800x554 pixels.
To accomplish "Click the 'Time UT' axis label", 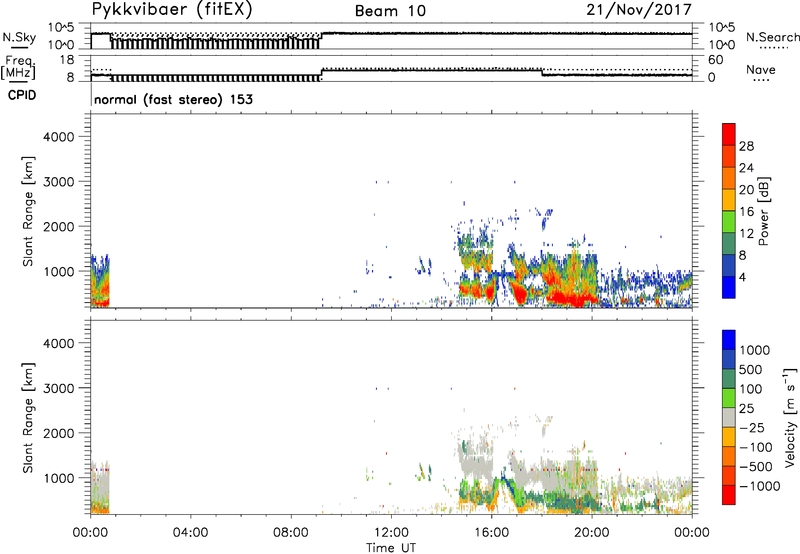I will [391, 548].
